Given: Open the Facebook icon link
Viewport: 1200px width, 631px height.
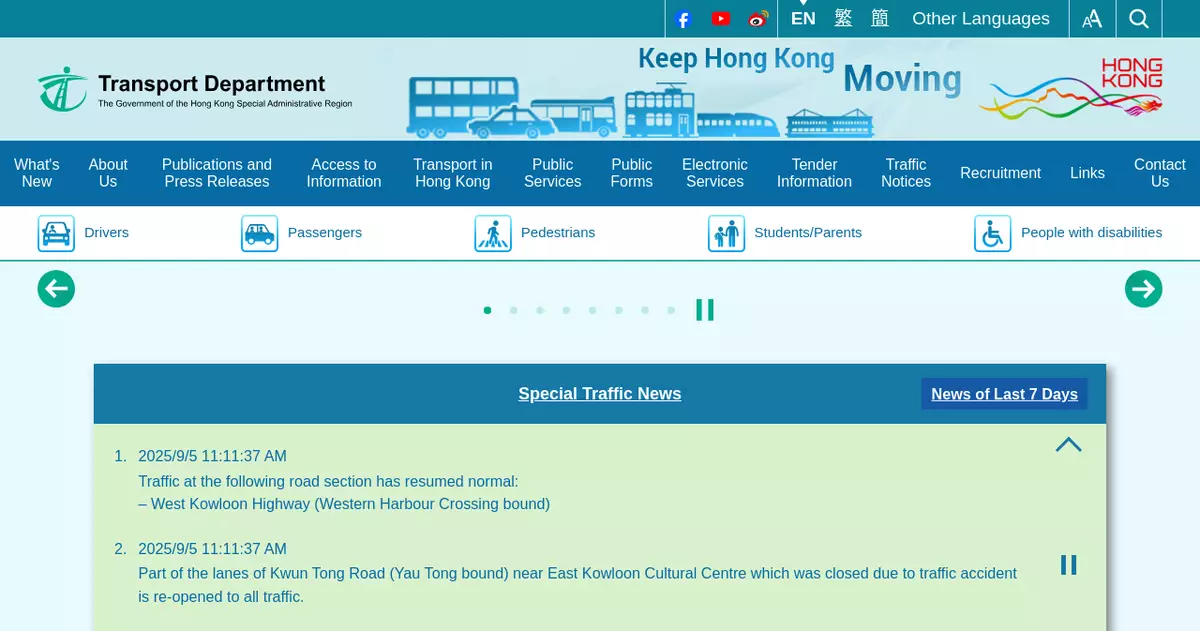Looking at the screenshot, I should 683,19.
